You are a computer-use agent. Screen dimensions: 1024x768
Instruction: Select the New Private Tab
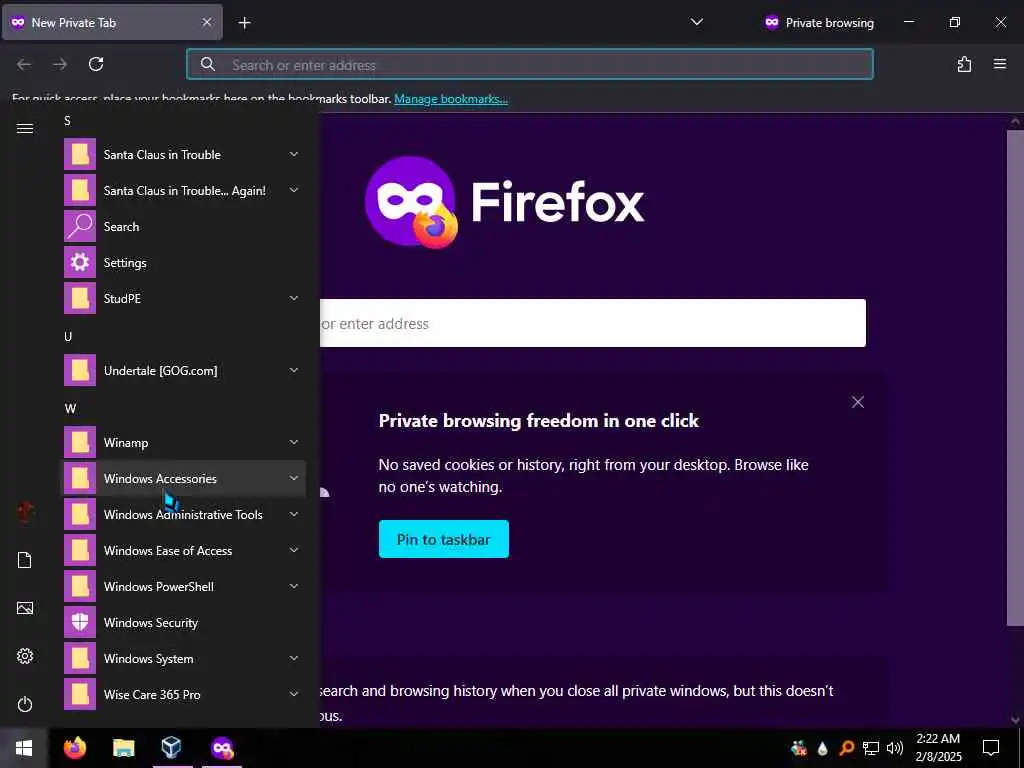tap(112, 22)
